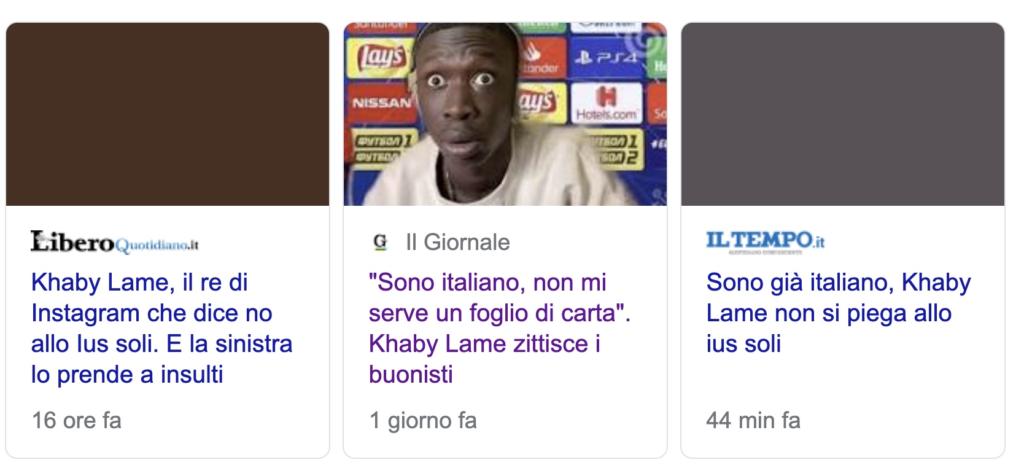Click the Lay's logo above the Nissan banner
The width and height of the screenshot is (1024, 473).
tap(380, 58)
